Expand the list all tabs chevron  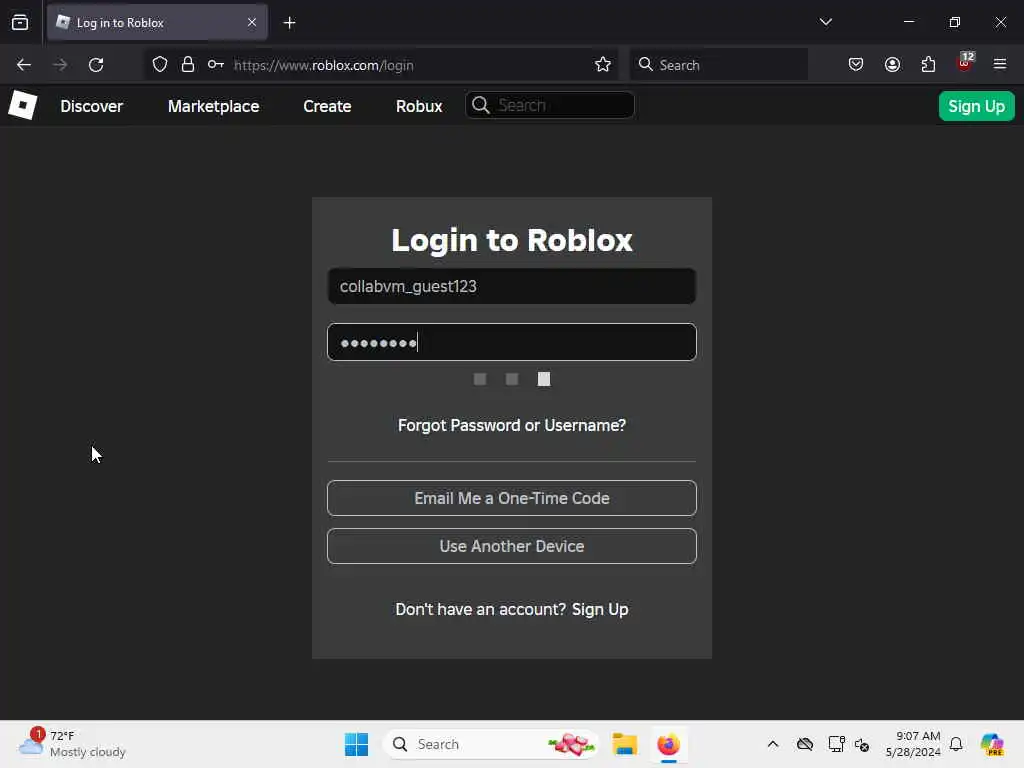(x=825, y=22)
